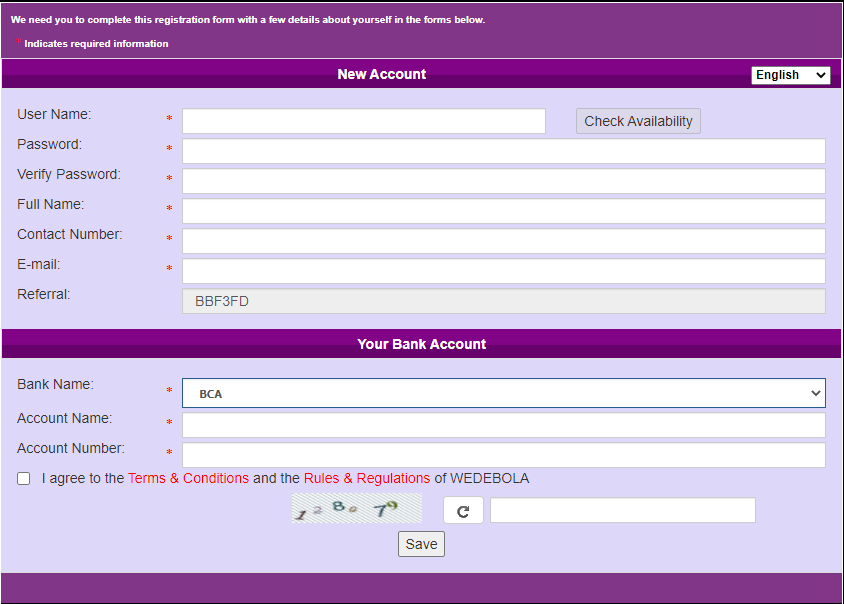844x604 pixels.
Task: Click the Full Name text box
Action: 503,211
